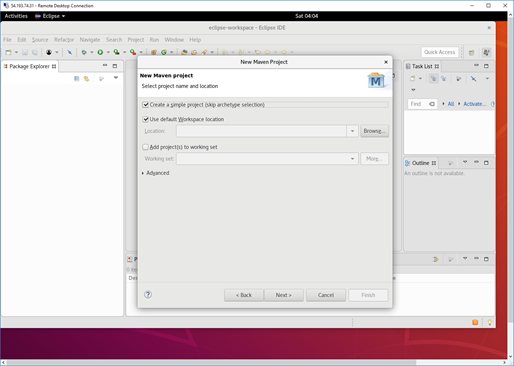The width and height of the screenshot is (514, 366).
Task: Click the All link in Task List
Action: pyautogui.click(x=451, y=104)
